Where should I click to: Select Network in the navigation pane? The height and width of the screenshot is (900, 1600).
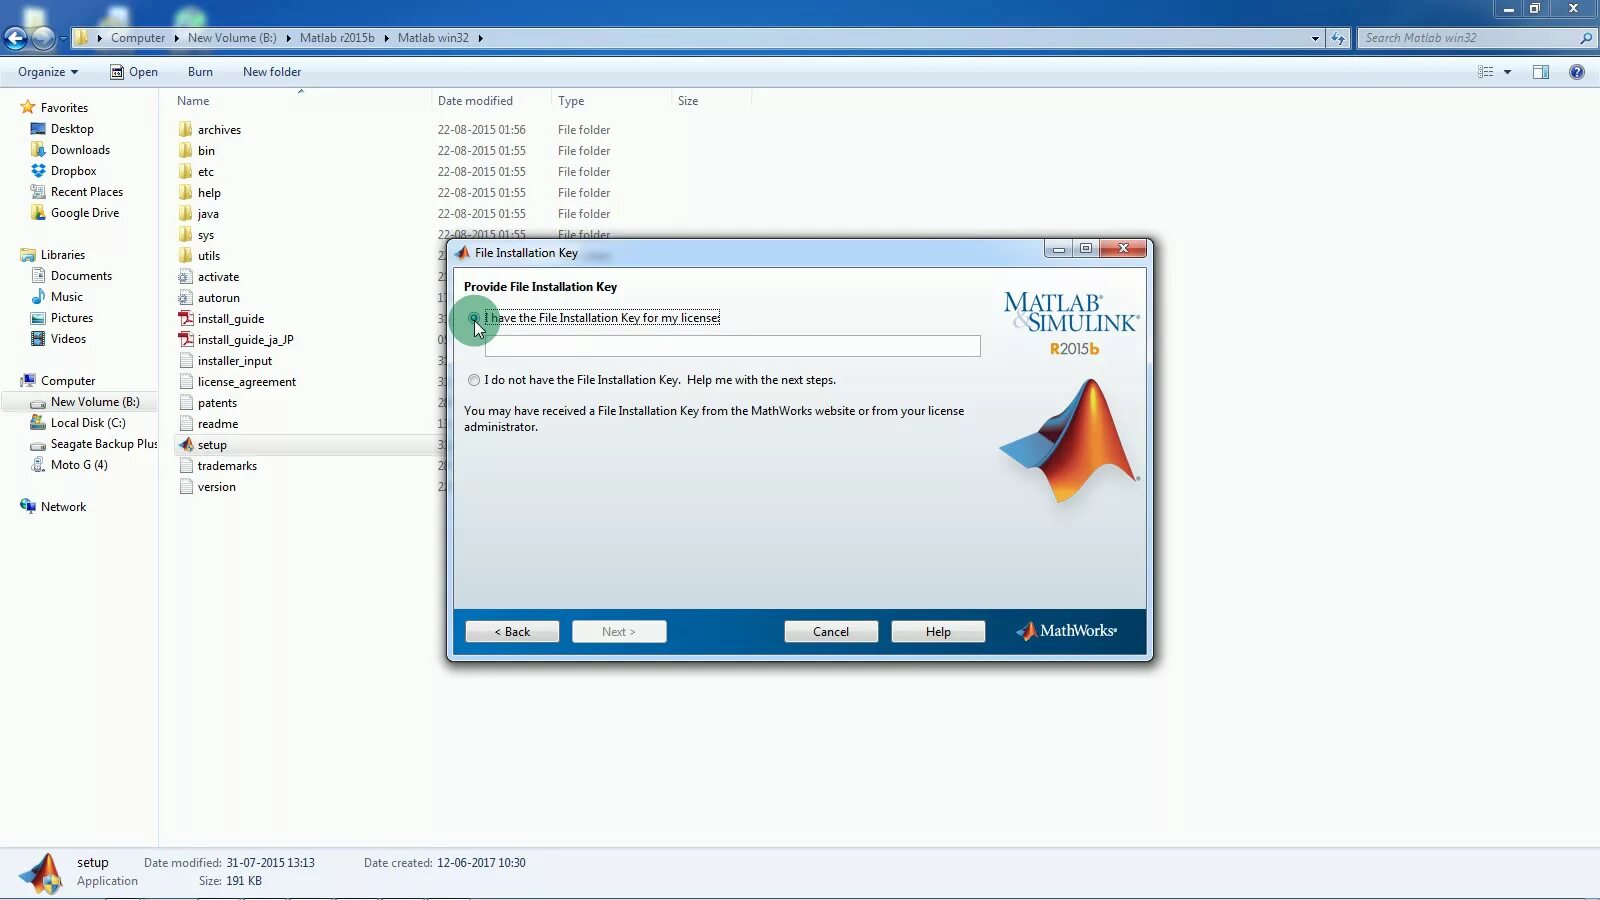[63, 507]
